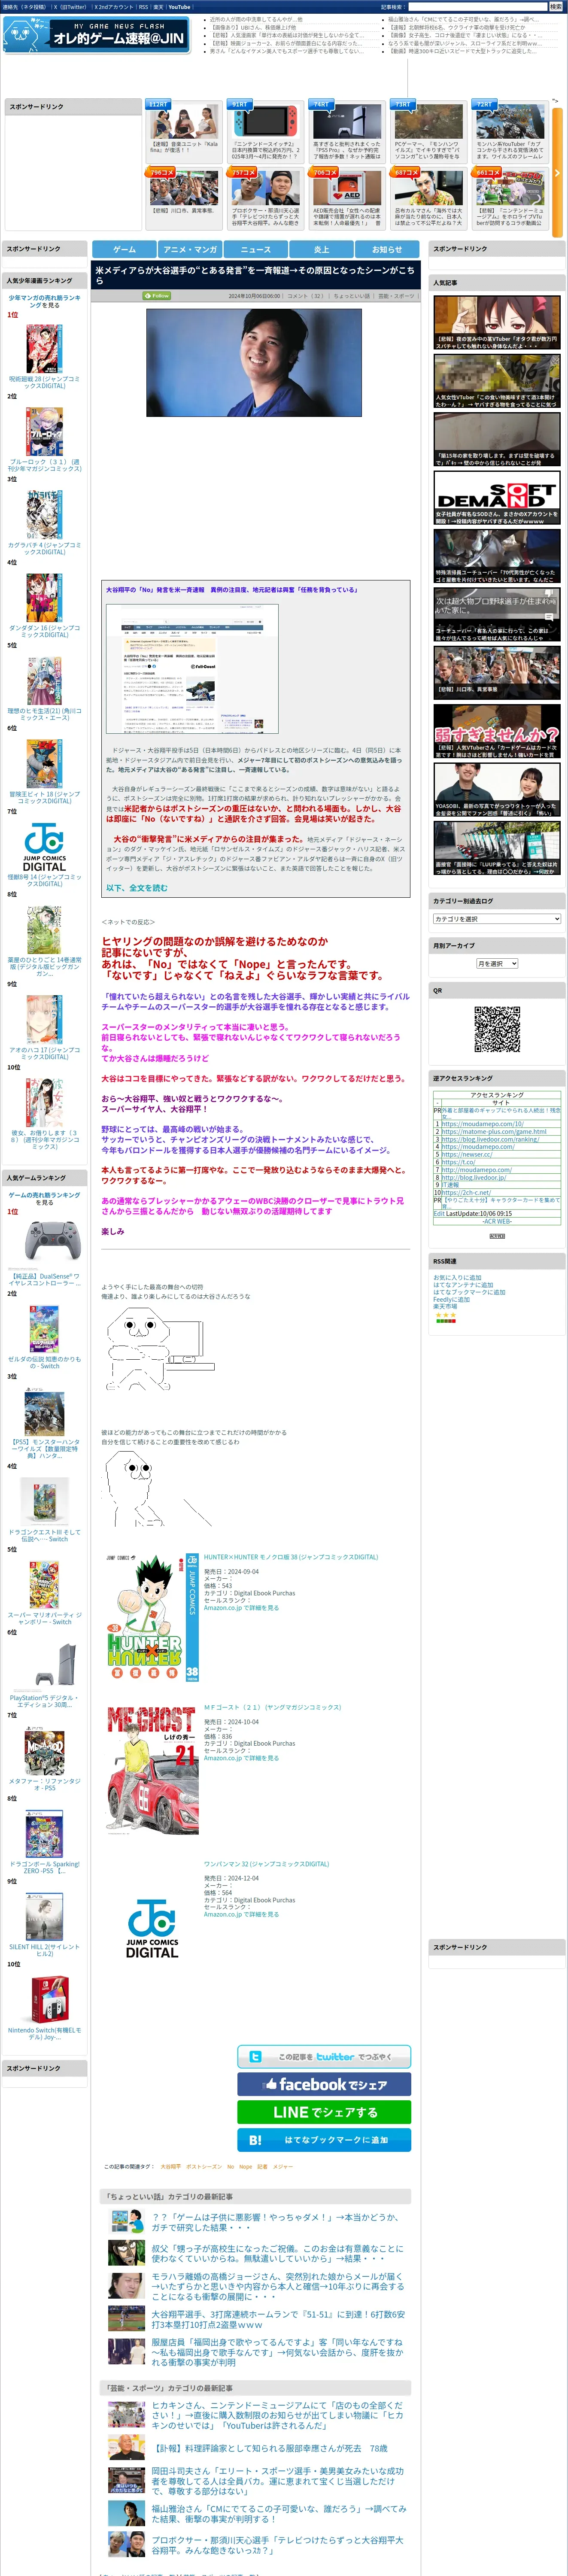
Task: Click the 検索 search button
Action: (x=555, y=7)
